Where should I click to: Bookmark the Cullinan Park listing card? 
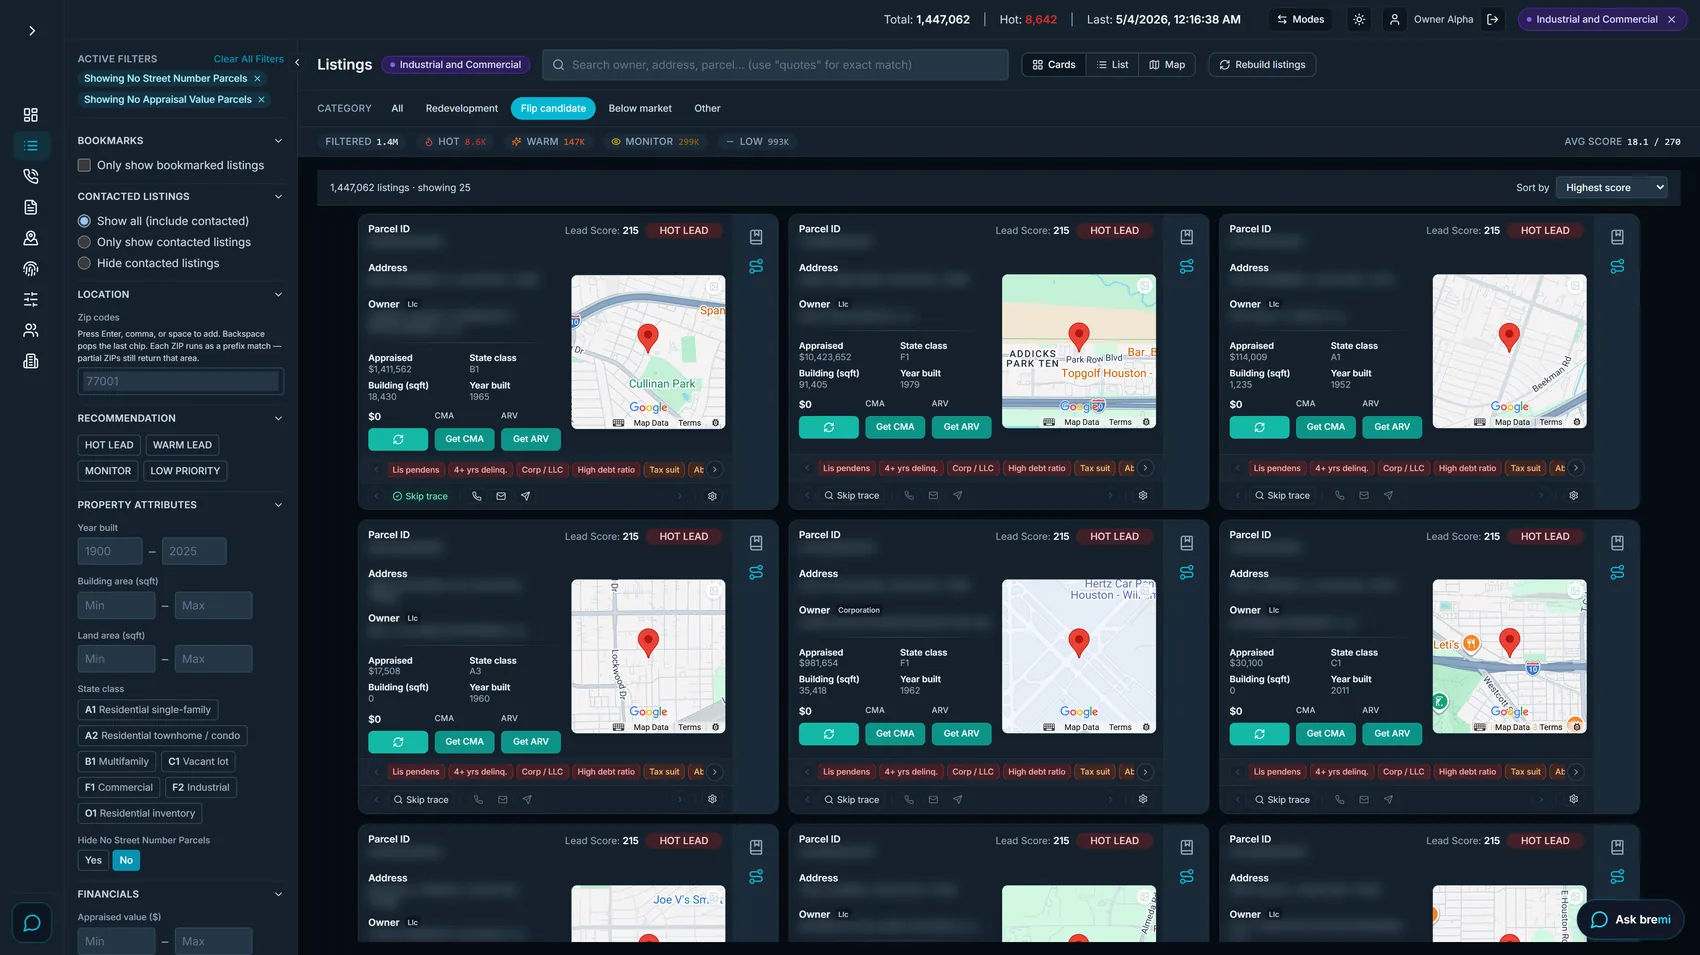[x=756, y=237]
